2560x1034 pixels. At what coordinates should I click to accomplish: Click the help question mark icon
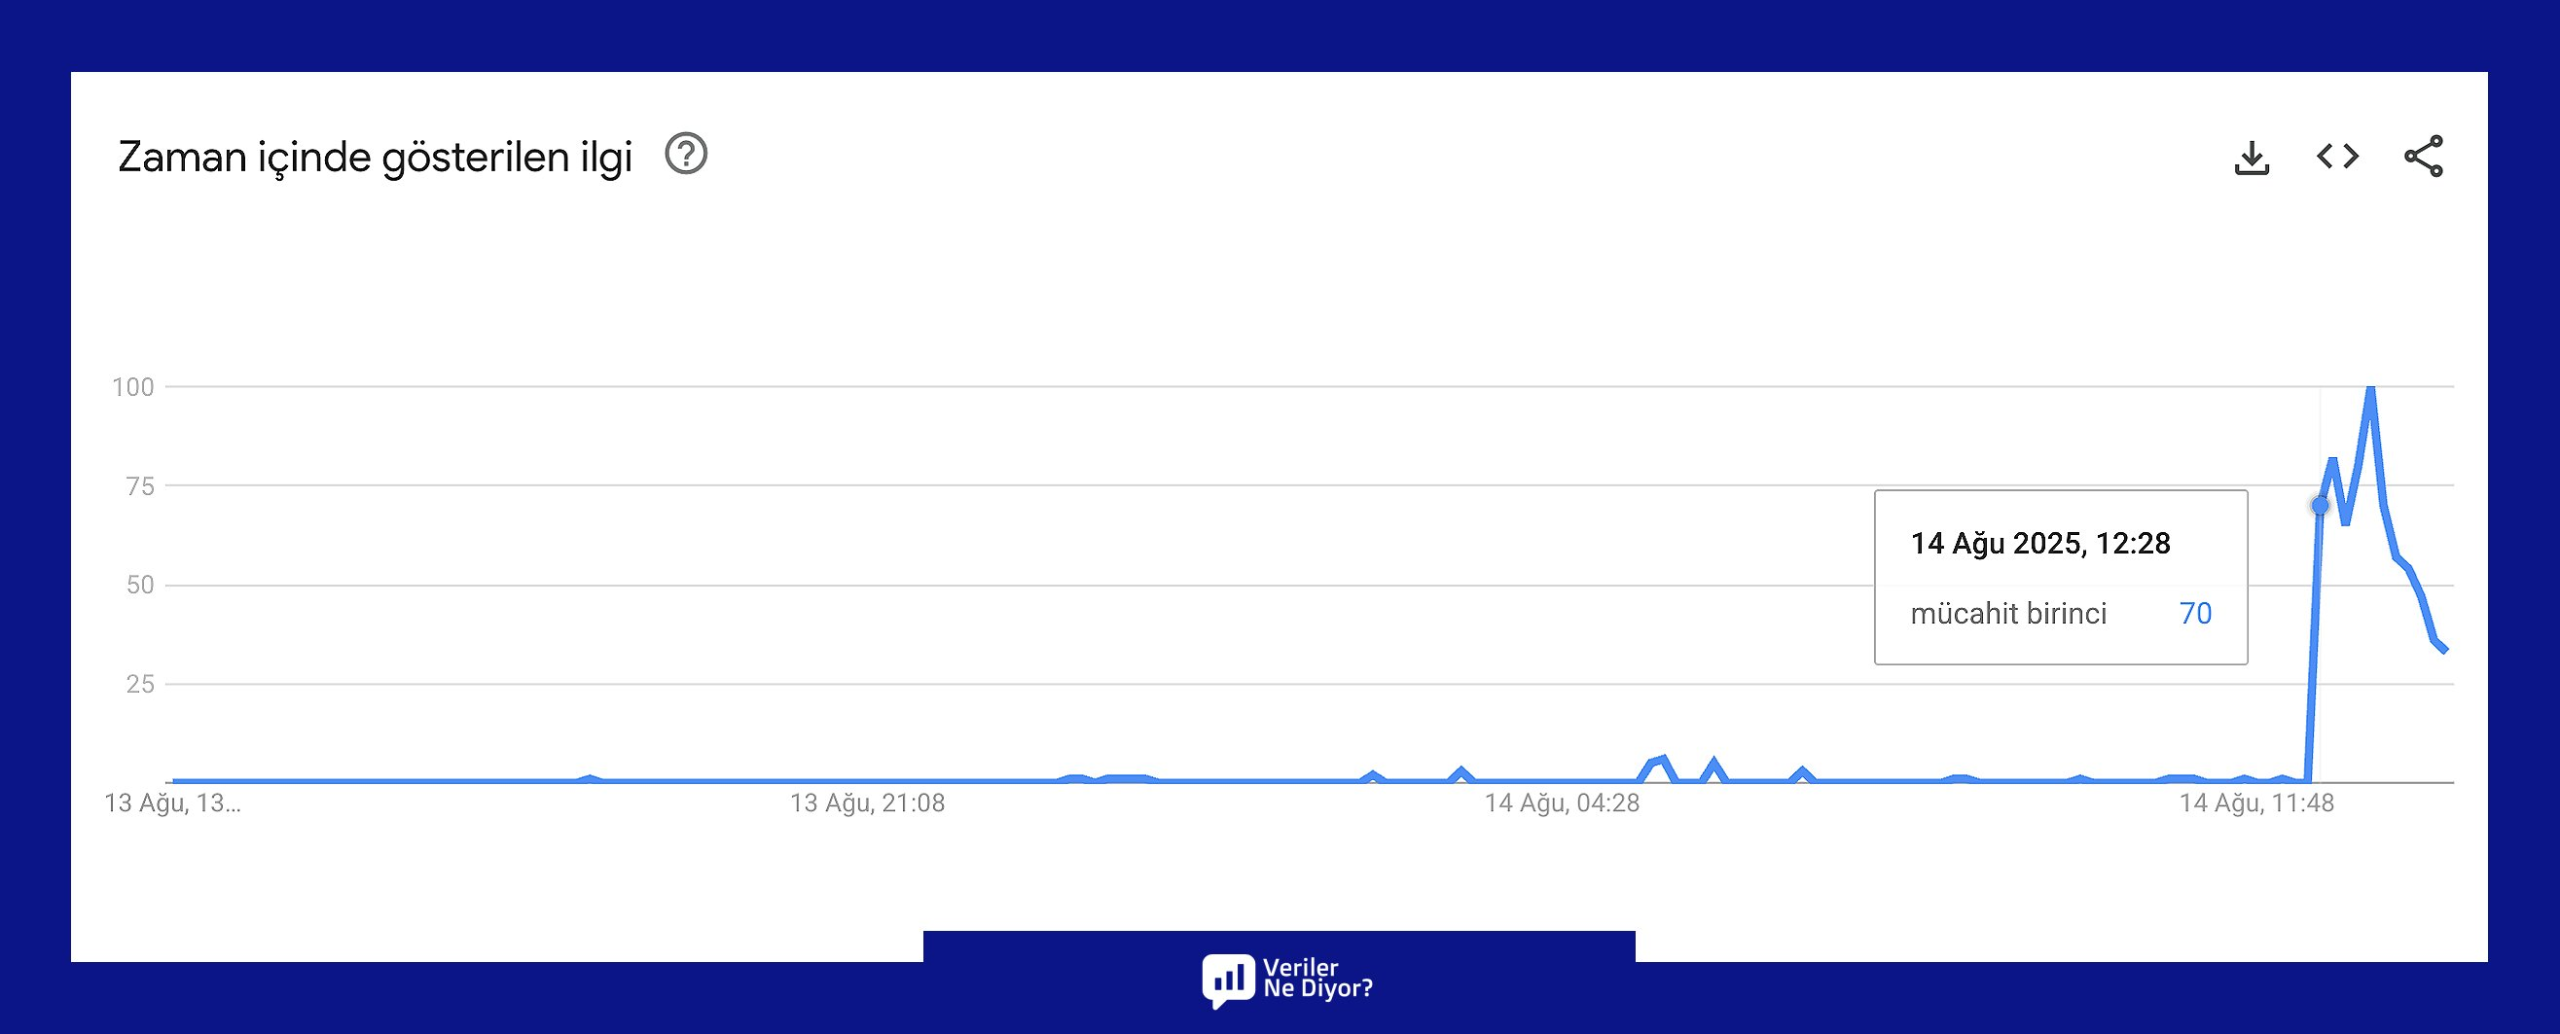[x=686, y=155]
